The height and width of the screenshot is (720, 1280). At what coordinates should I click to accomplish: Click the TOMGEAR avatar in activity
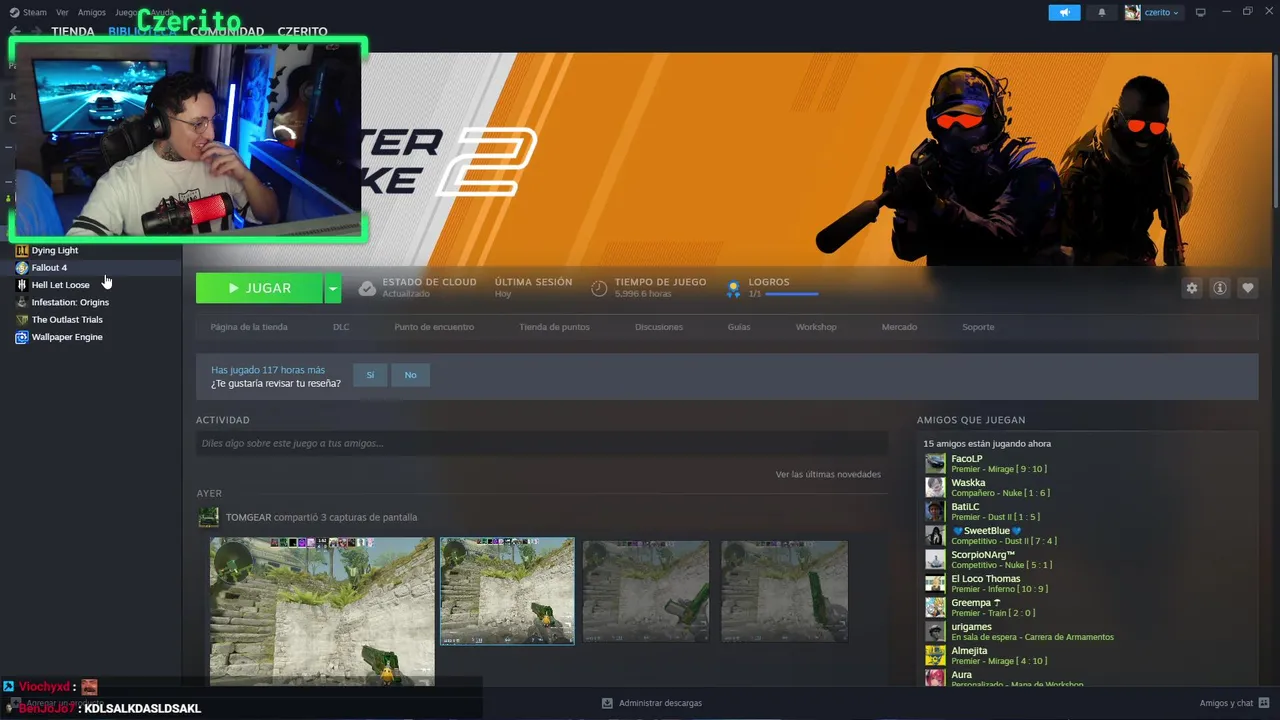[x=208, y=517]
